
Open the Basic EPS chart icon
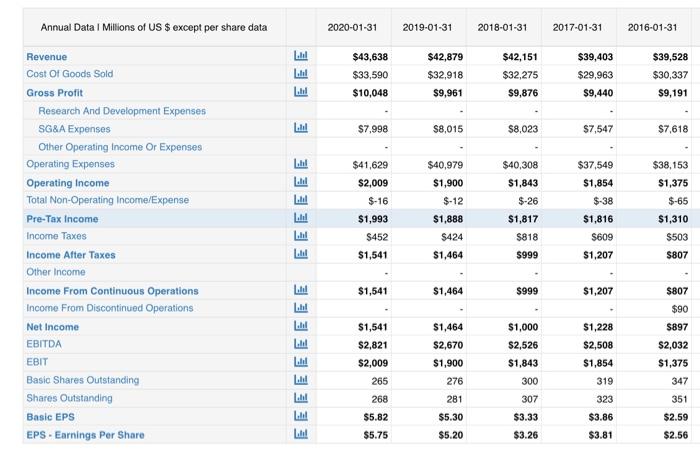(301, 416)
